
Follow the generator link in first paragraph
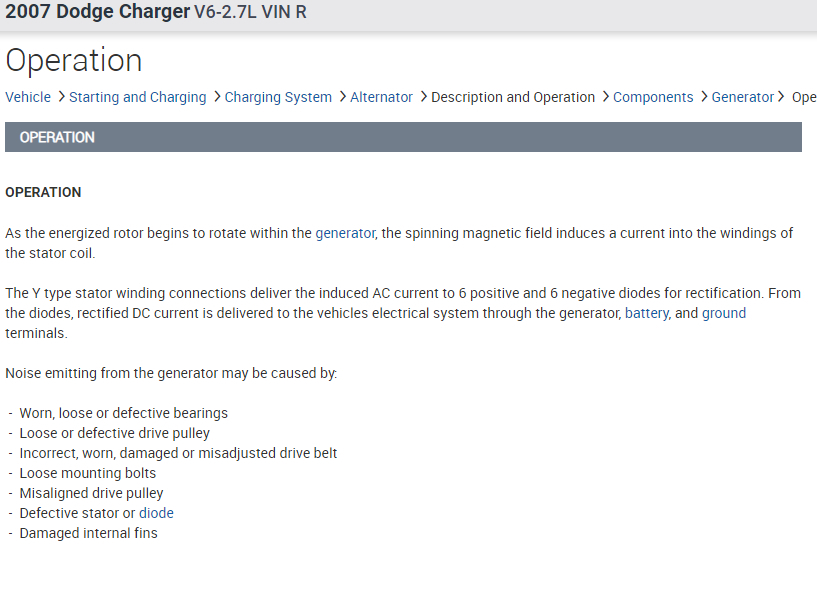coord(345,233)
